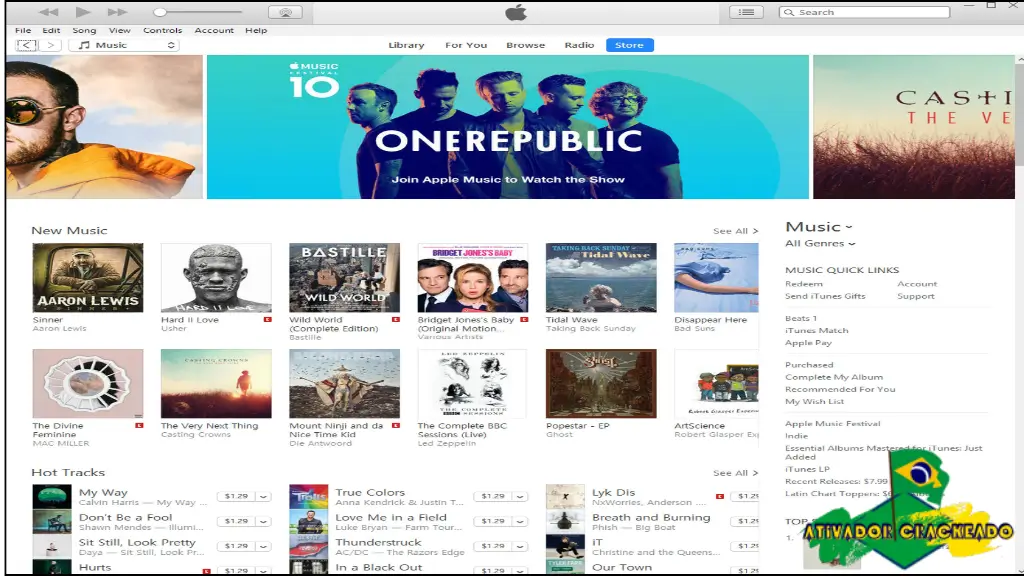Image resolution: width=1024 pixels, height=576 pixels.
Task: Click See All for Hot Tracks
Action: 735,472
